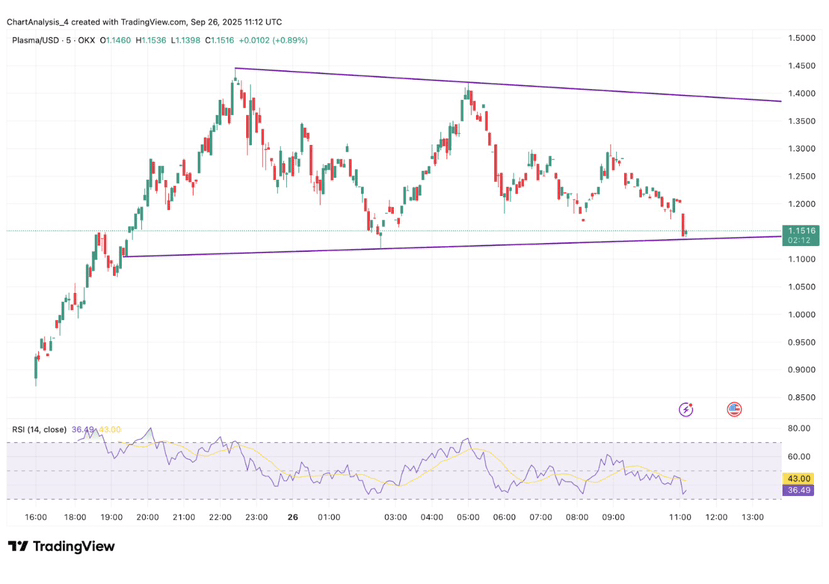The image size is (829, 584).
Task: Click the 80.00 RSI scale label
Action: 799,429
